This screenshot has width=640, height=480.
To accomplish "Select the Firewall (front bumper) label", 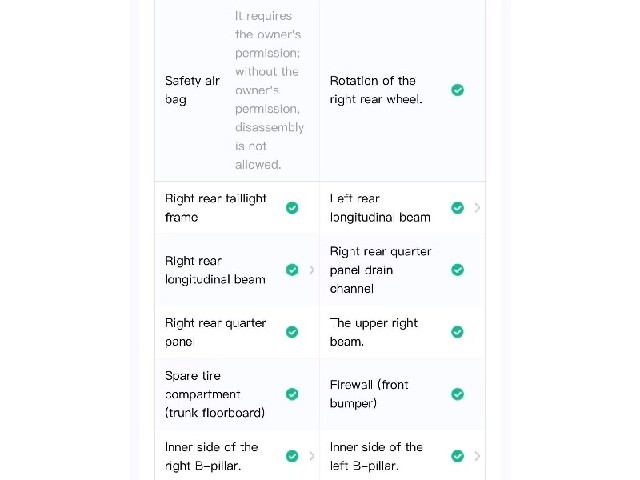I will (369, 394).
